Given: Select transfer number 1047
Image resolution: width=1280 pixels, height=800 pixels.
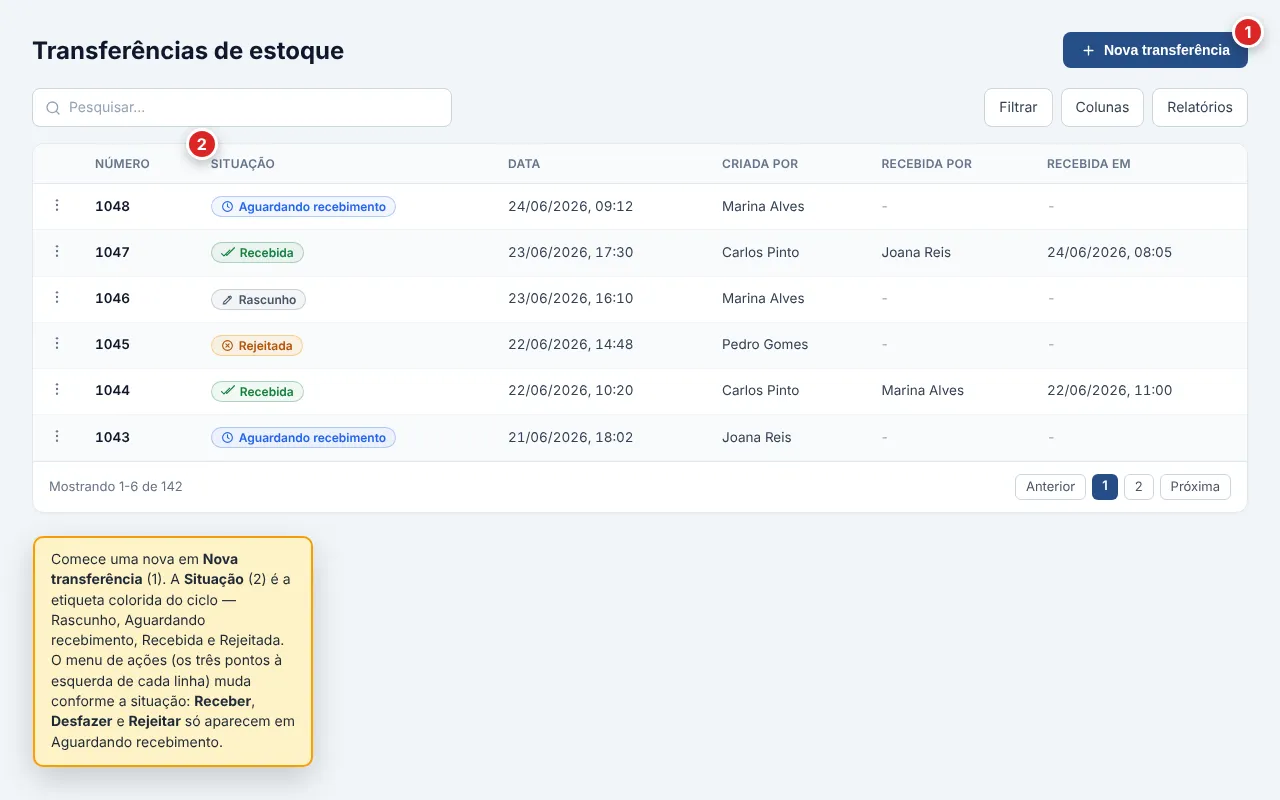Looking at the screenshot, I should point(112,252).
